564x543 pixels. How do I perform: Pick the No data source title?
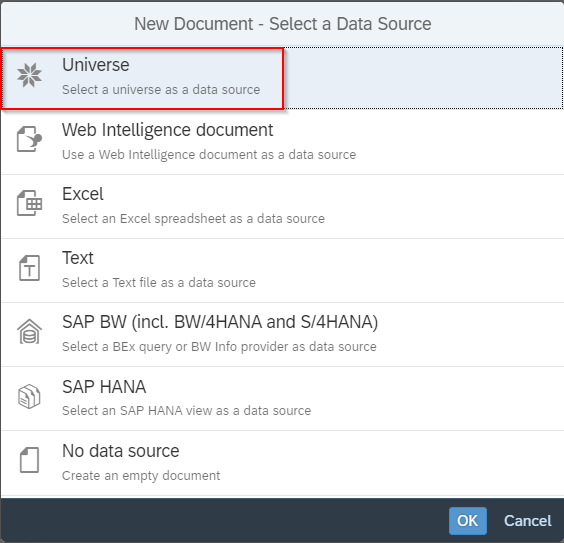[121, 451]
